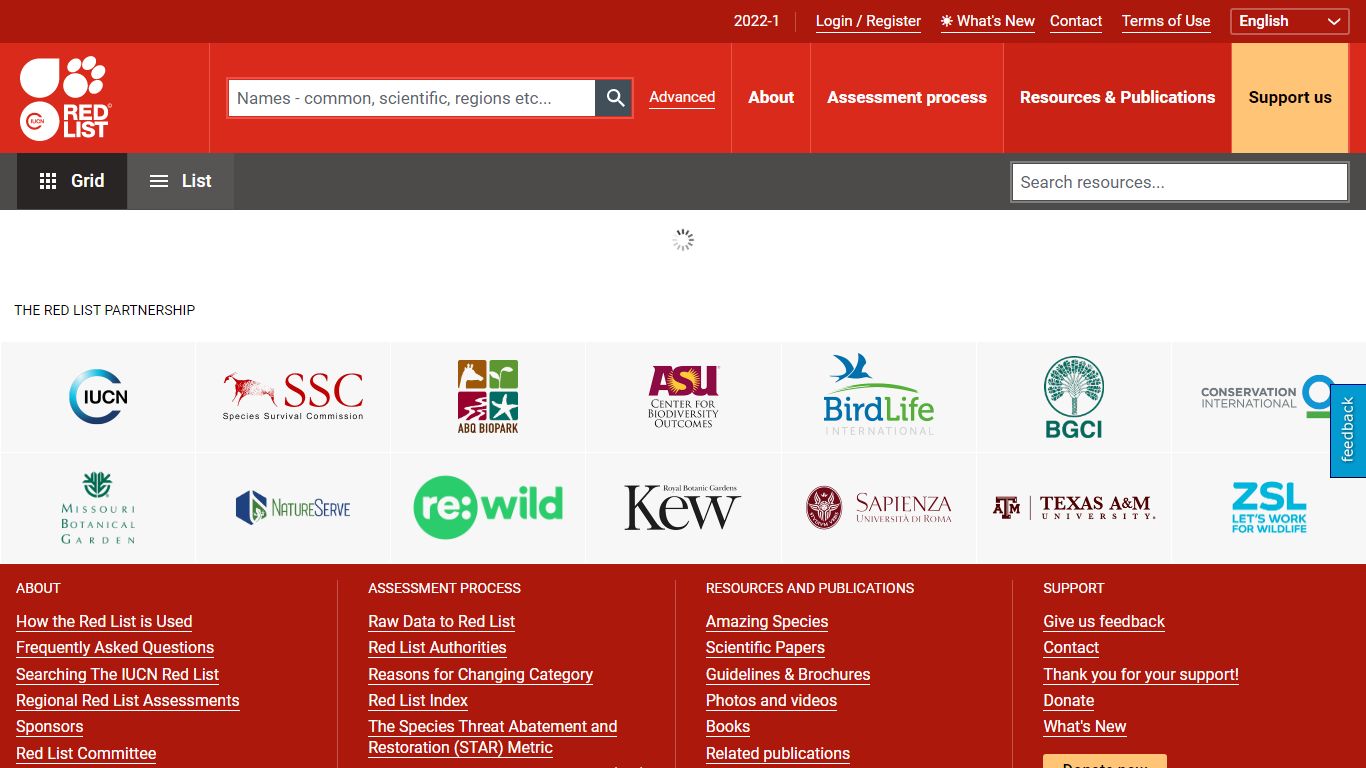Screen dimensions: 1366x768
Task: Click the magnifier search button
Action: tap(615, 98)
